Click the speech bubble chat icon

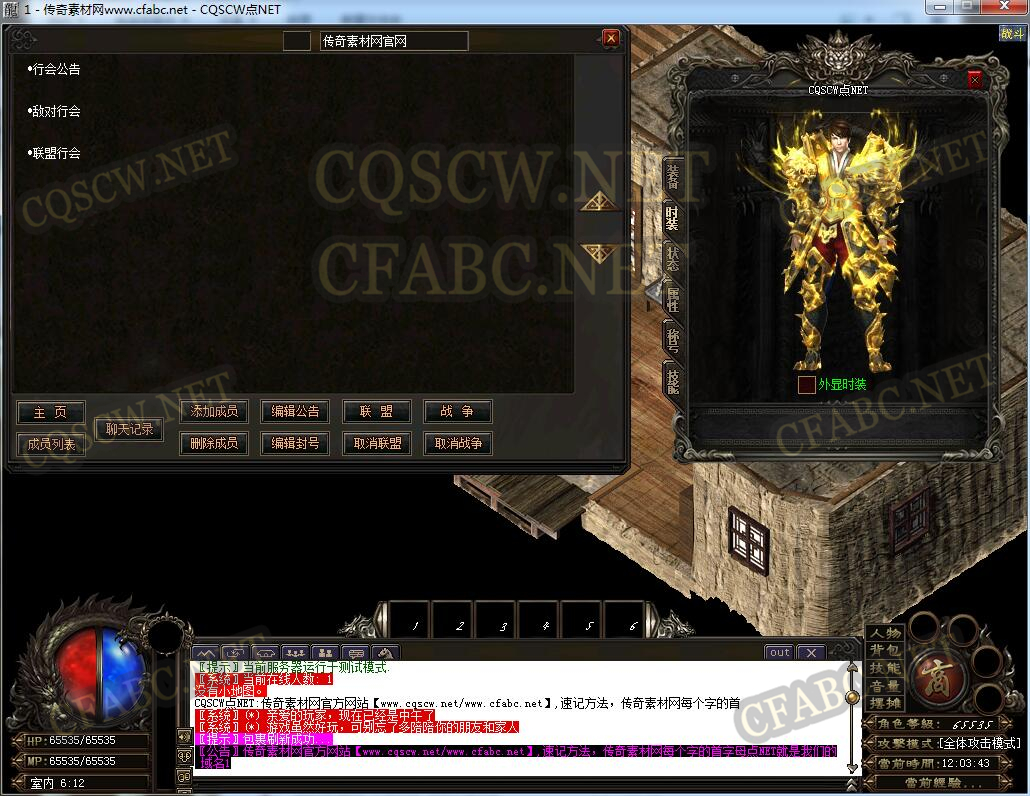tap(355, 653)
